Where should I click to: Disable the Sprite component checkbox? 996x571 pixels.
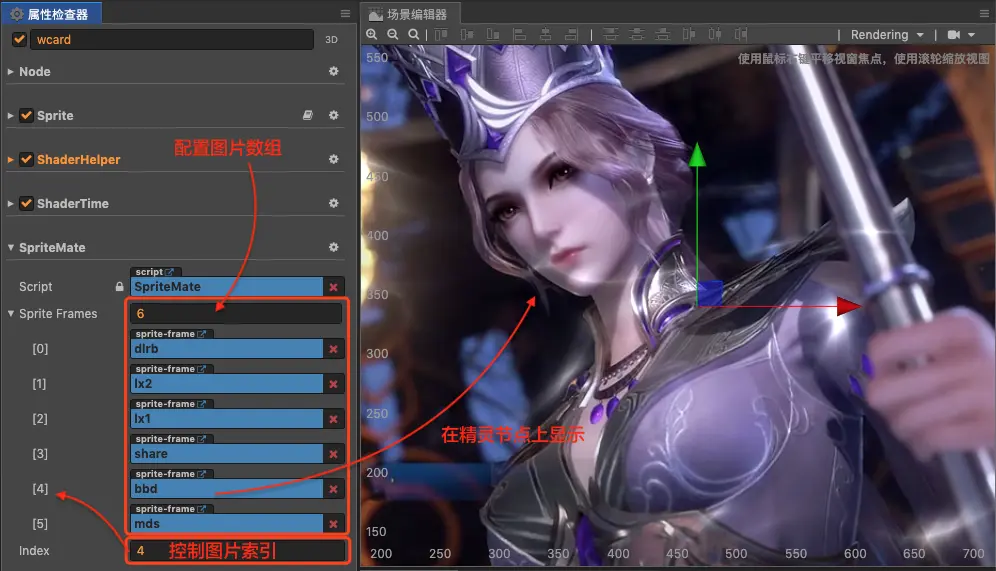26,115
